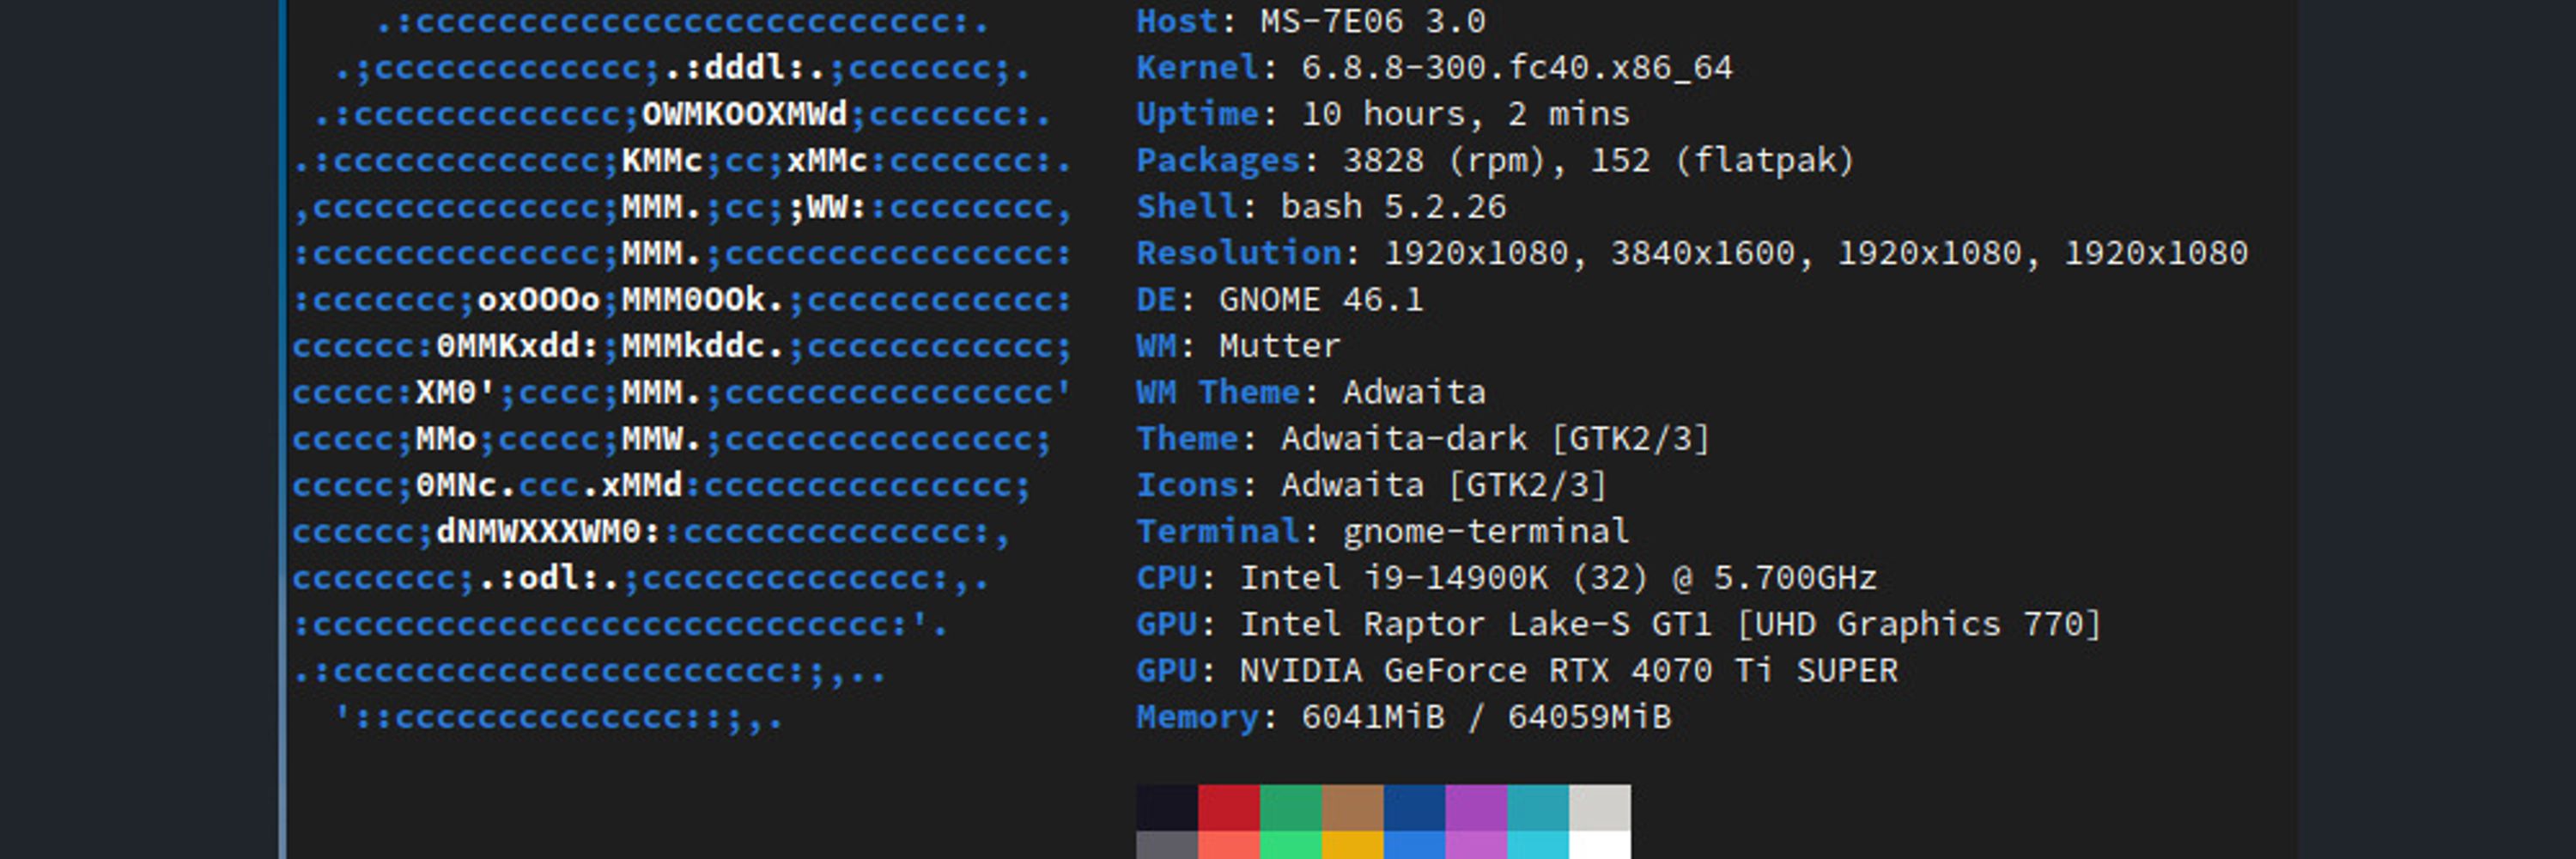This screenshot has height=859, width=2576.
Task: Click the dark blue swatch in top palette row
Action: pos(1415,808)
